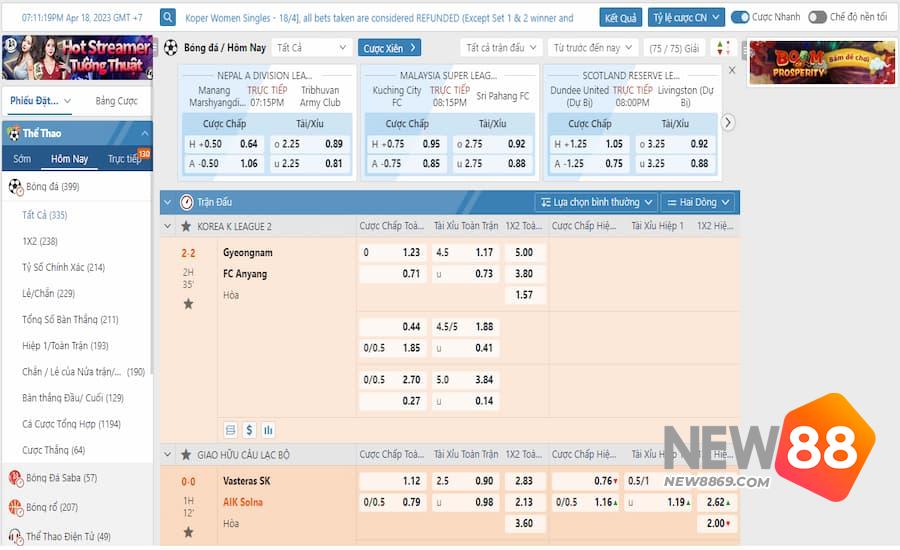The image size is (900, 550).
Task: Select Tổng Số Bàn Thắng (211) market
Action: tap(70, 319)
